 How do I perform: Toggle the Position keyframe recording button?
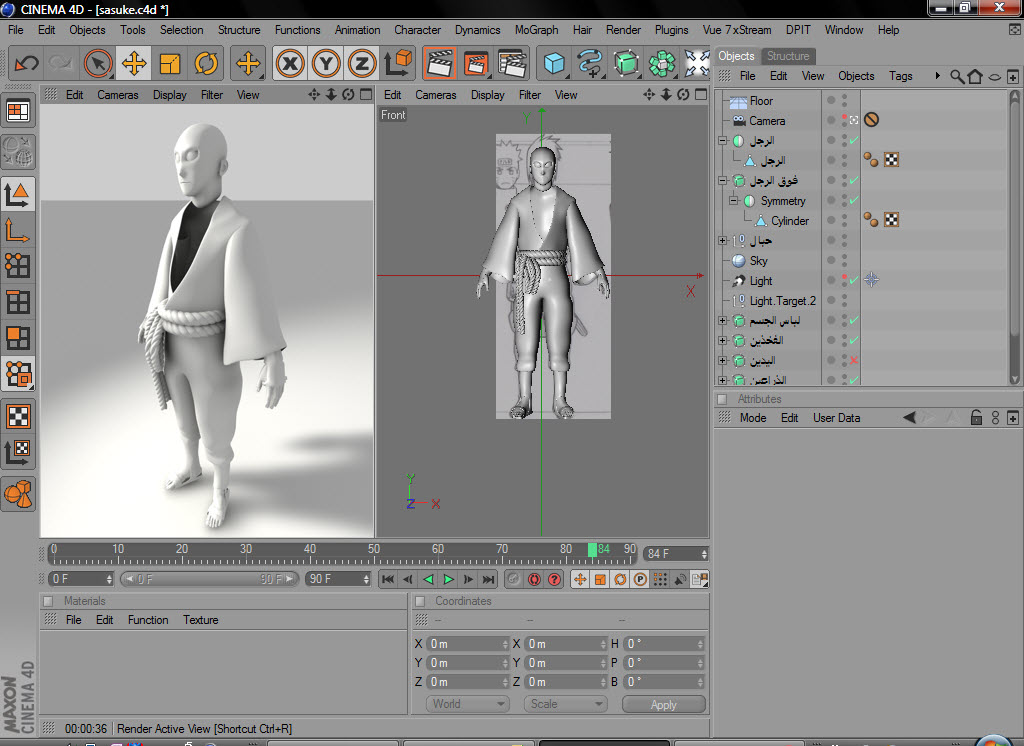(x=579, y=579)
